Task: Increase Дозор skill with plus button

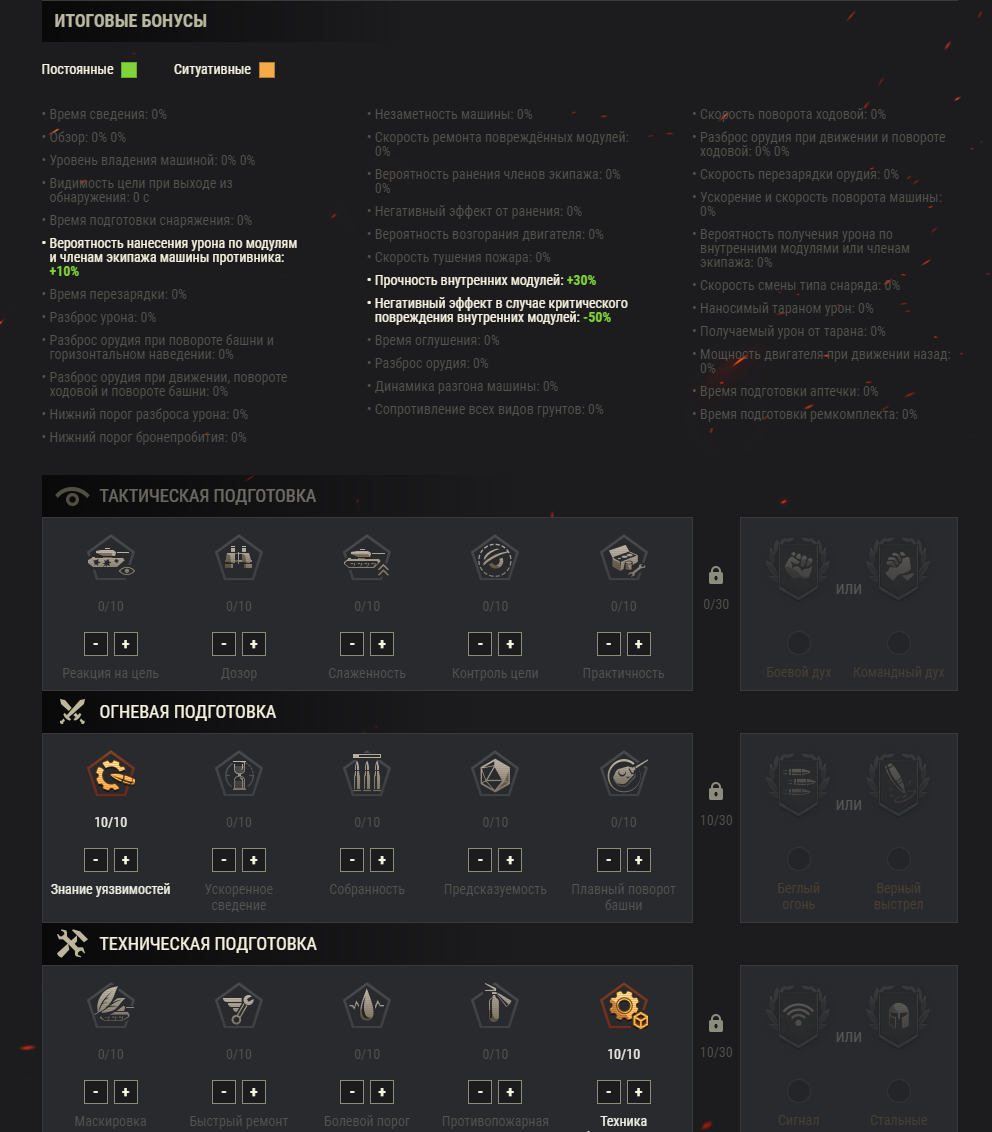Action: click(x=253, y=644)
